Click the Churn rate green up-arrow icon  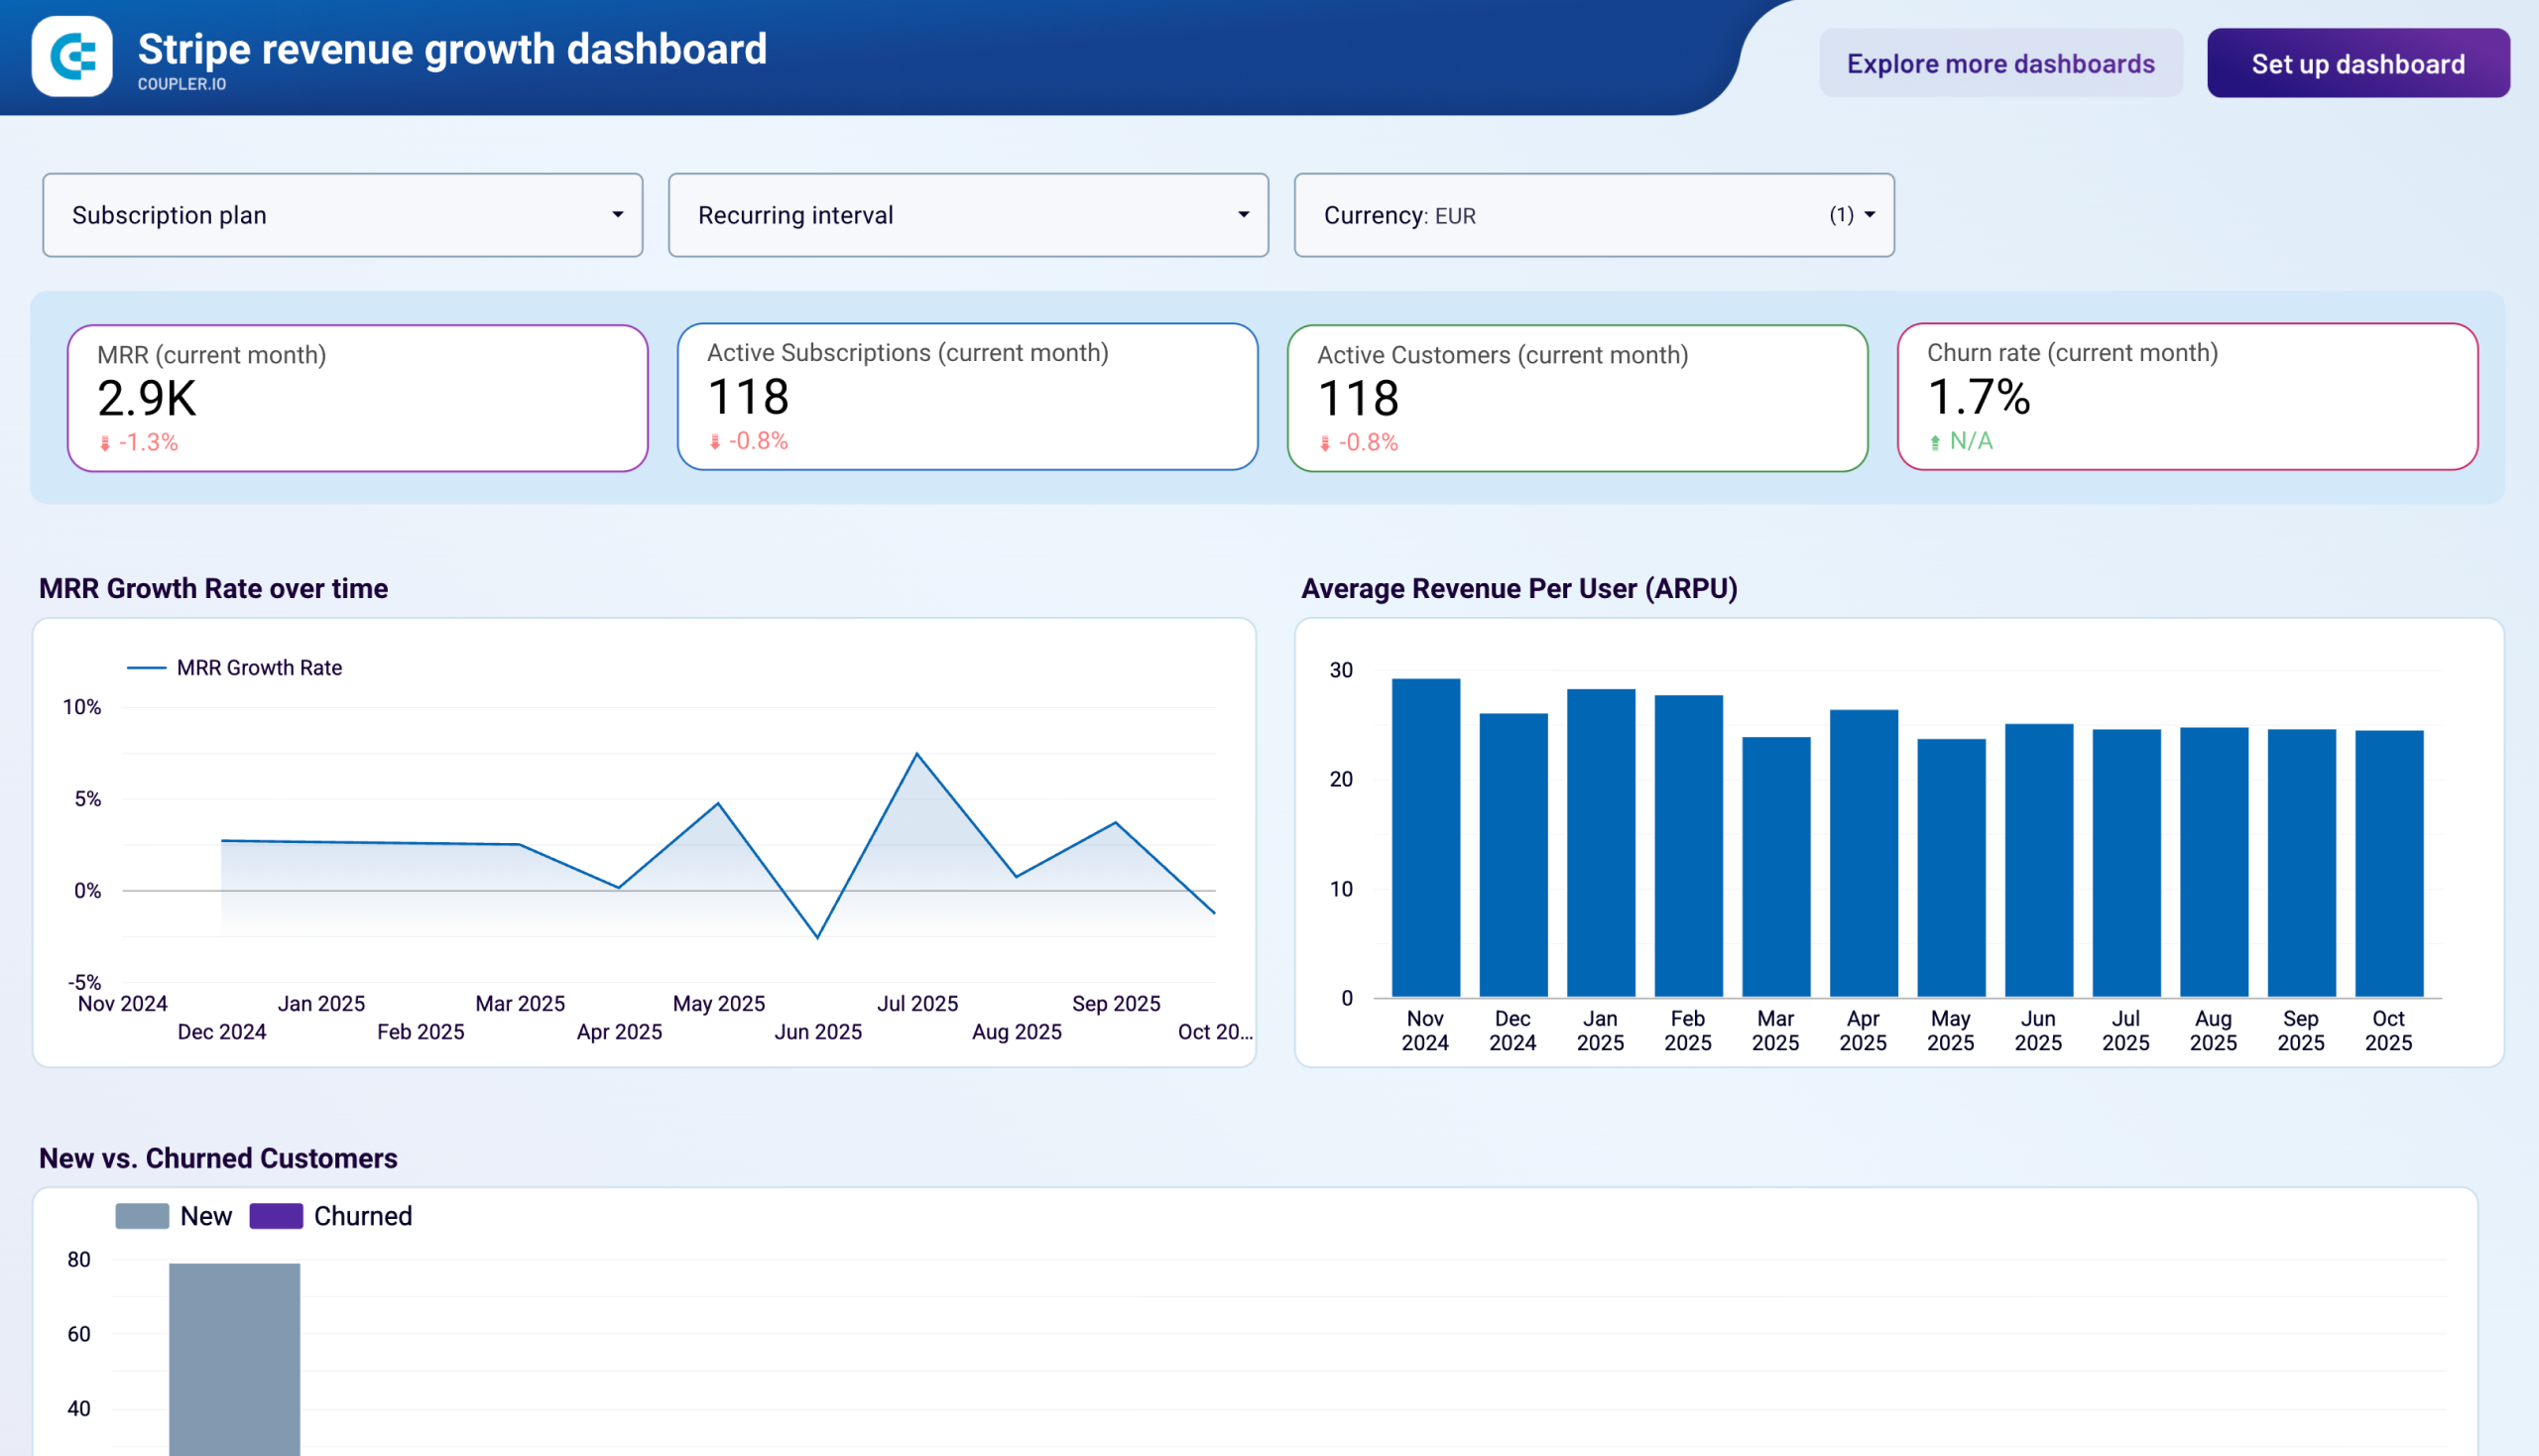1935,441
